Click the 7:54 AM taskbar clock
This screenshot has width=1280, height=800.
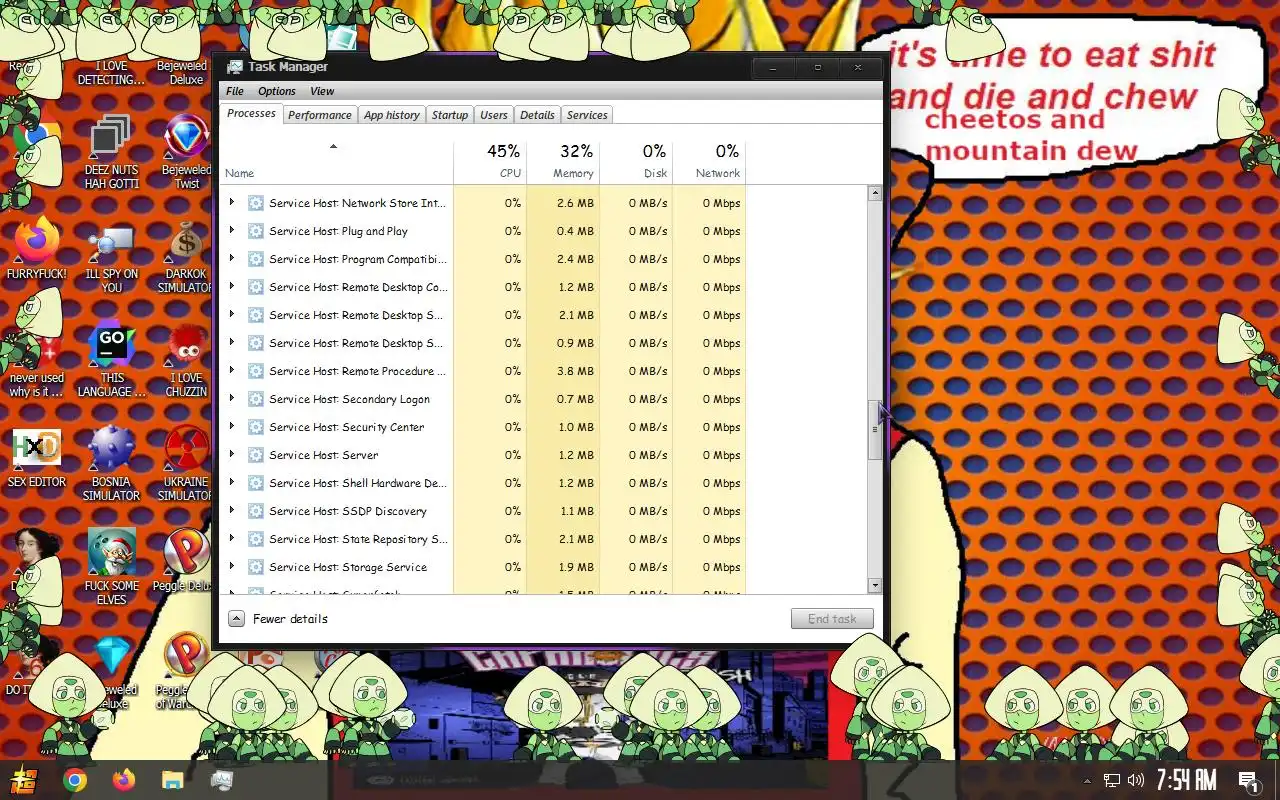(1186, 780)
